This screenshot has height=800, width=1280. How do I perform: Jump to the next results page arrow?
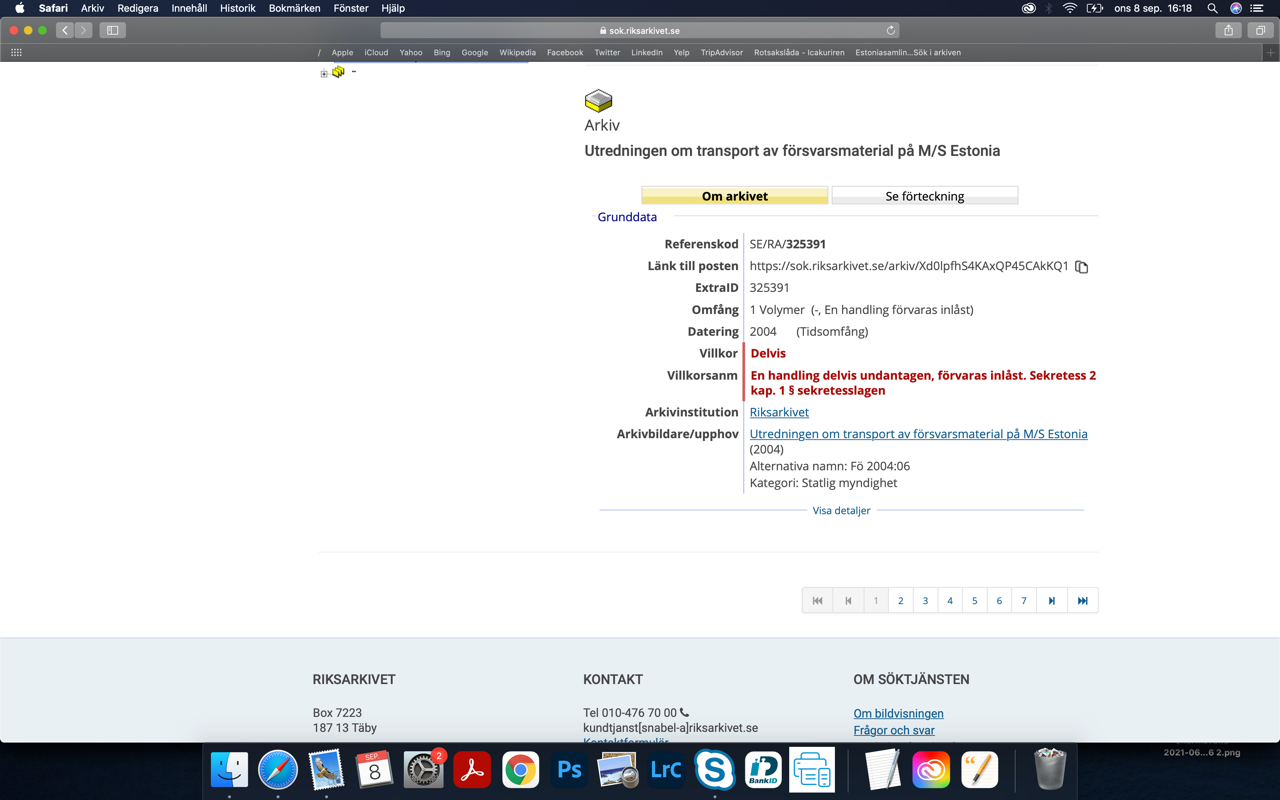click(x=1051, y=601)
